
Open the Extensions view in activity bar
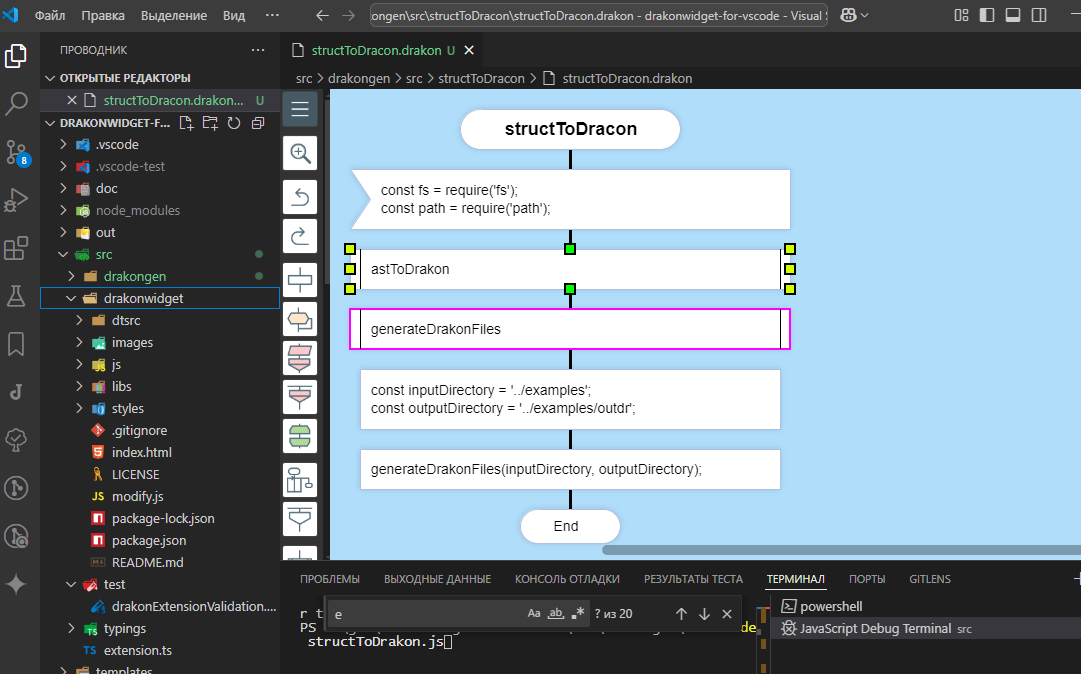click(x=16, y=248)
